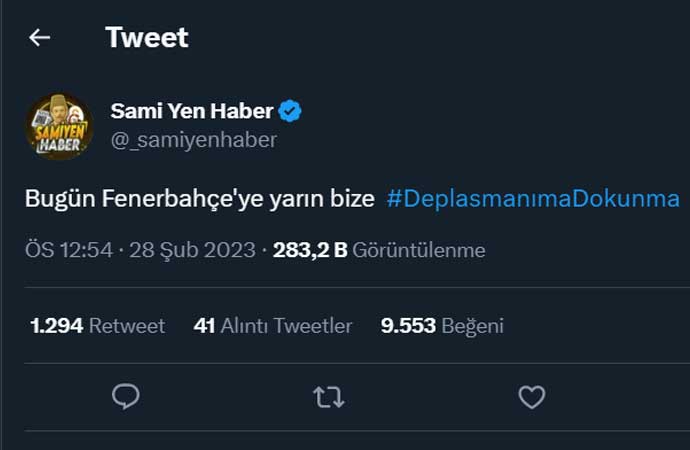
Task: Click the reply speech bubble icon
Action: pos(125,397)
